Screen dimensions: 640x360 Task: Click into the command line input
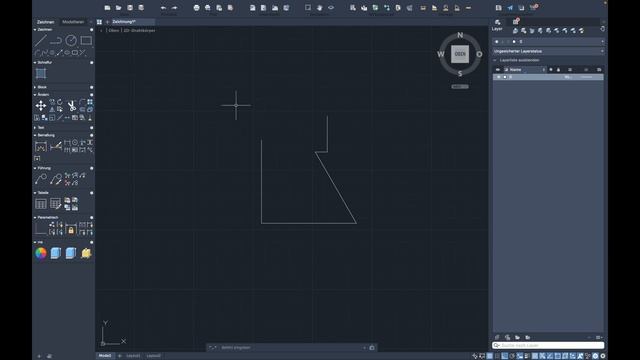(x=291, y=348)
